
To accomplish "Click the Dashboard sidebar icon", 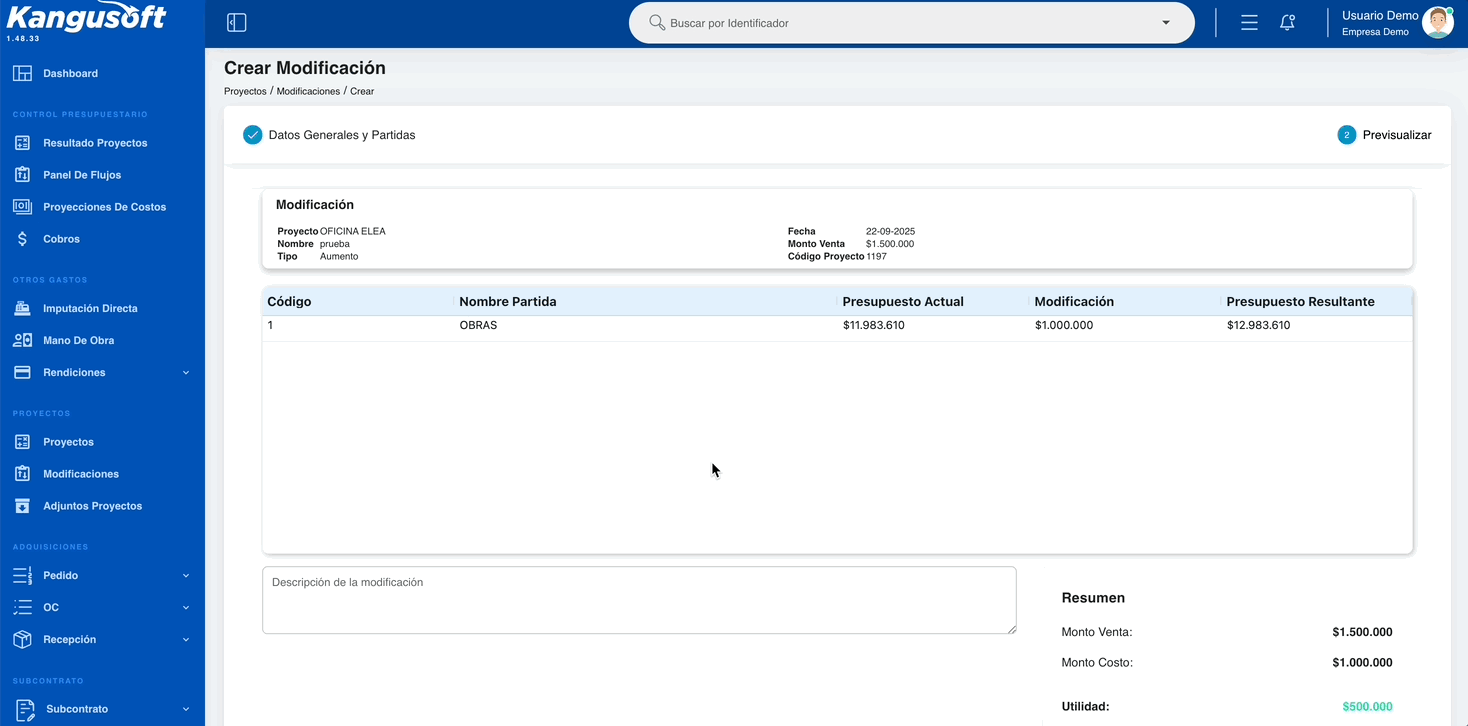I will tap(22, 73).
